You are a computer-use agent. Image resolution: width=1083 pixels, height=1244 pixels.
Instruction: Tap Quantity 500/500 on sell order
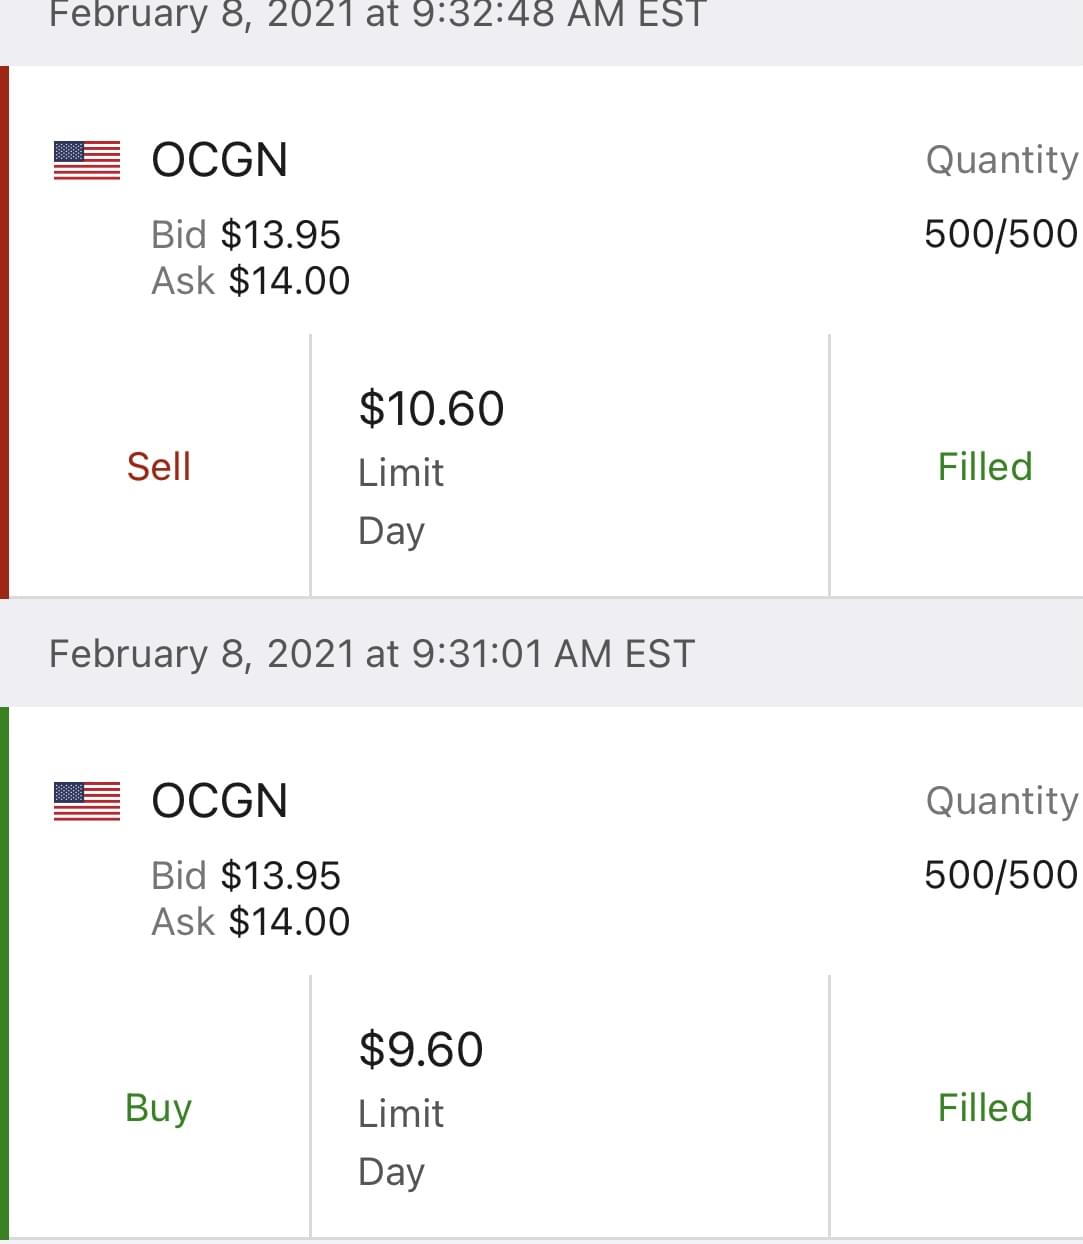[x=1000, y=234]
